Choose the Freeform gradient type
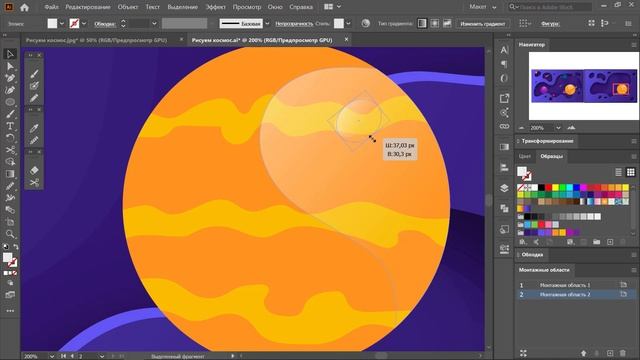 (447, 24)
